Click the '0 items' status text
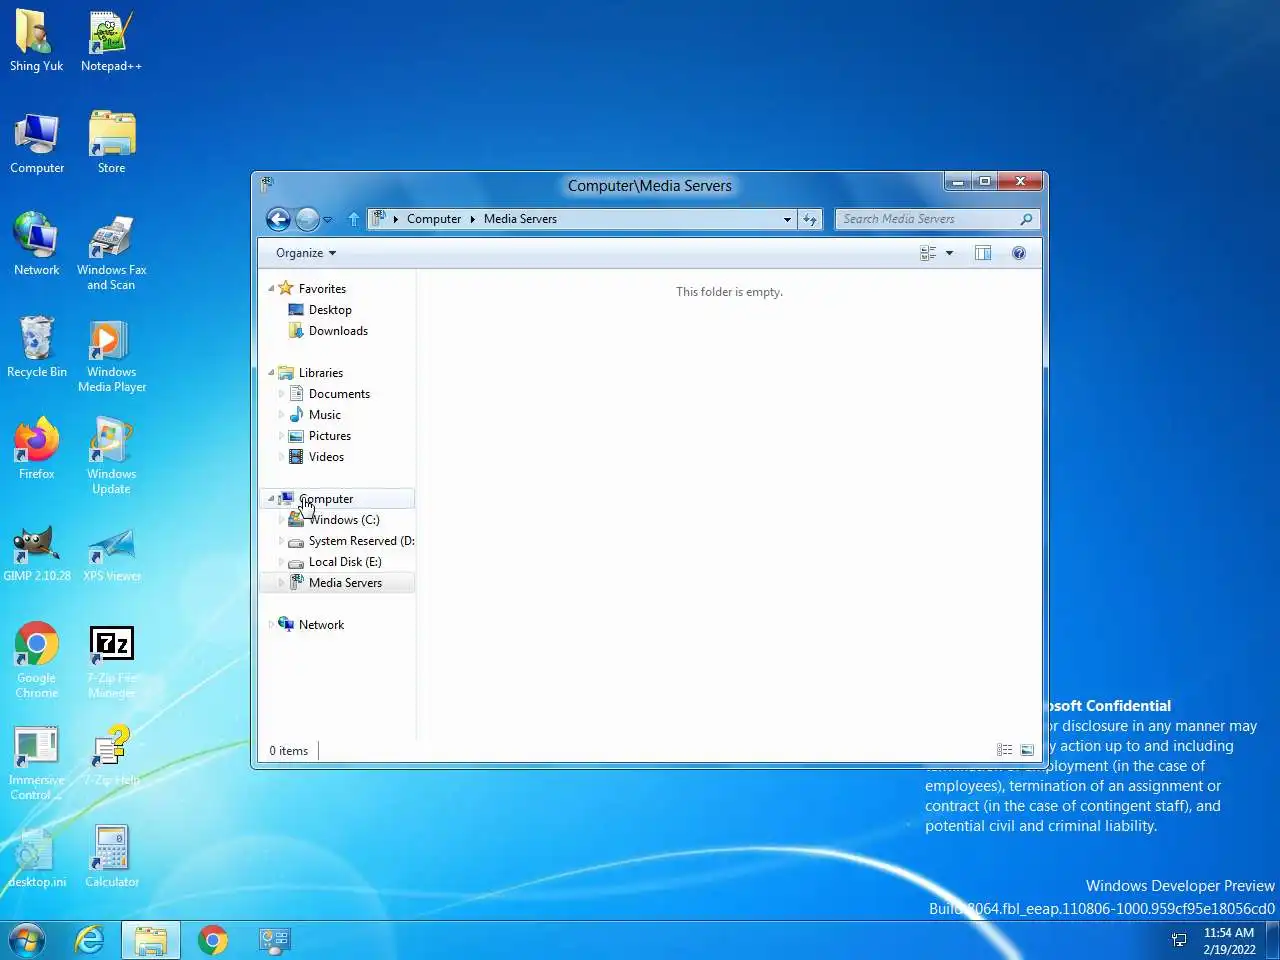 (x=289, y=751)
